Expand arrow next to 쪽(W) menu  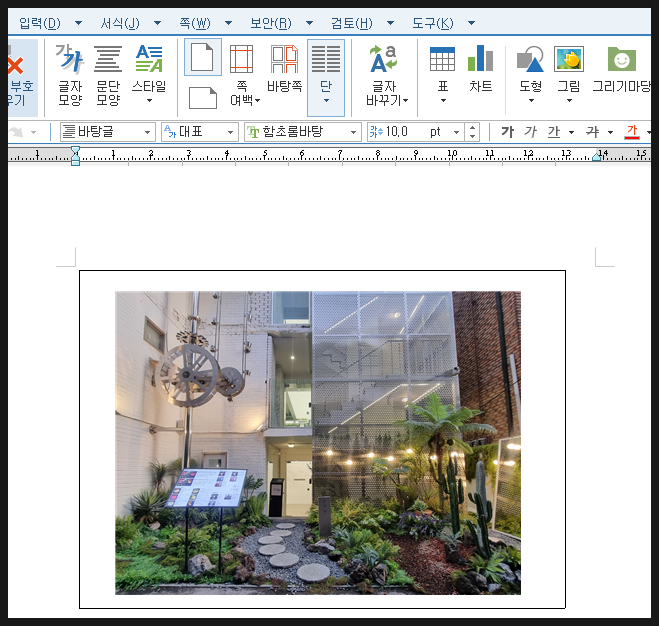tap(228, 23)
